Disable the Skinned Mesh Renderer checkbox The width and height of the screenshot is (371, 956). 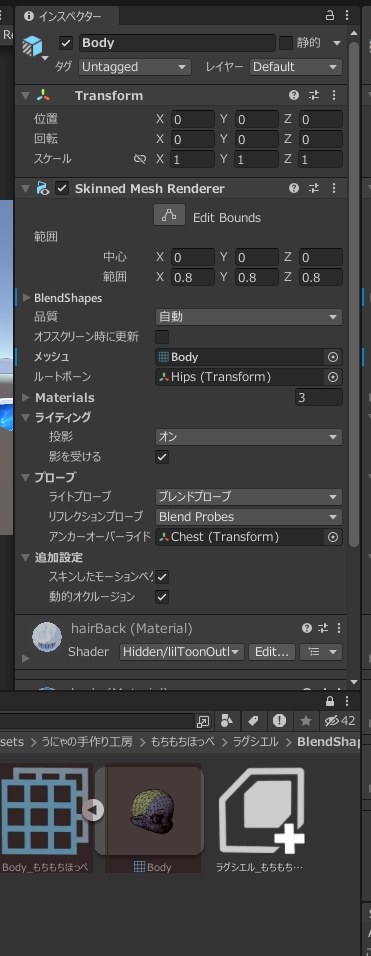(x=62, y=188)
